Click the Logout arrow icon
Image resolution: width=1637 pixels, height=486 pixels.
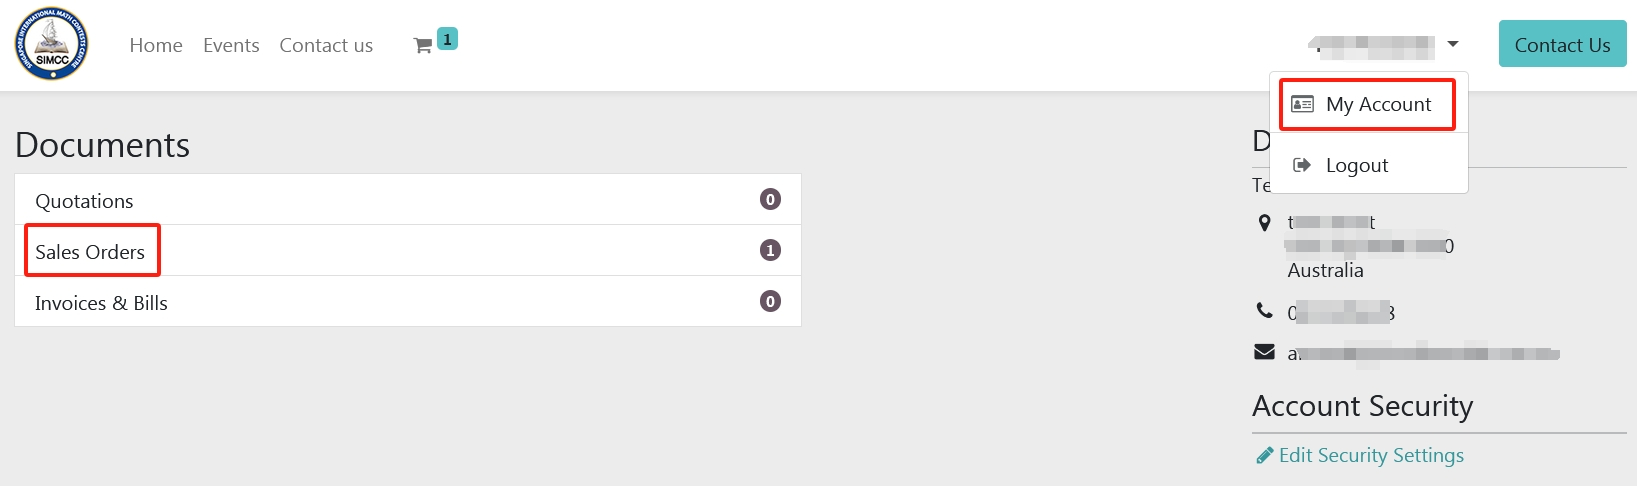tap(1302, 165)
